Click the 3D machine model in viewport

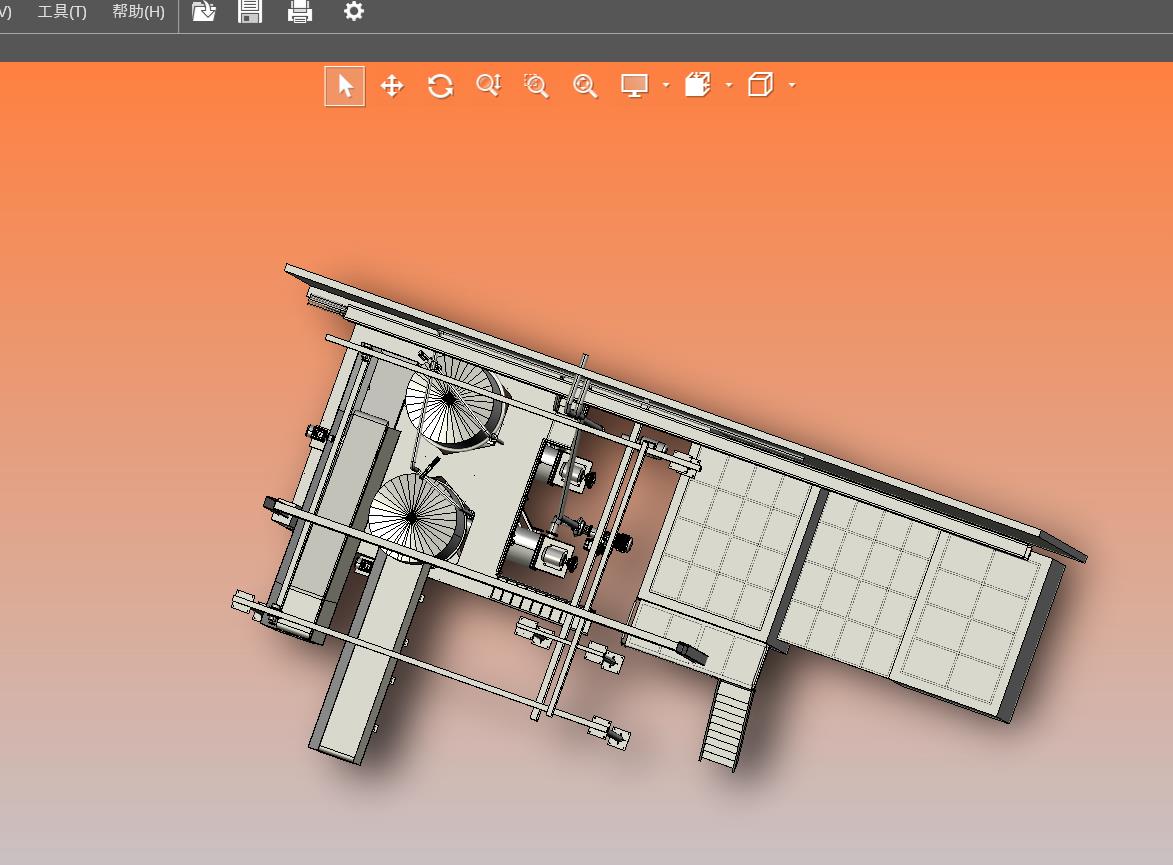658,516
